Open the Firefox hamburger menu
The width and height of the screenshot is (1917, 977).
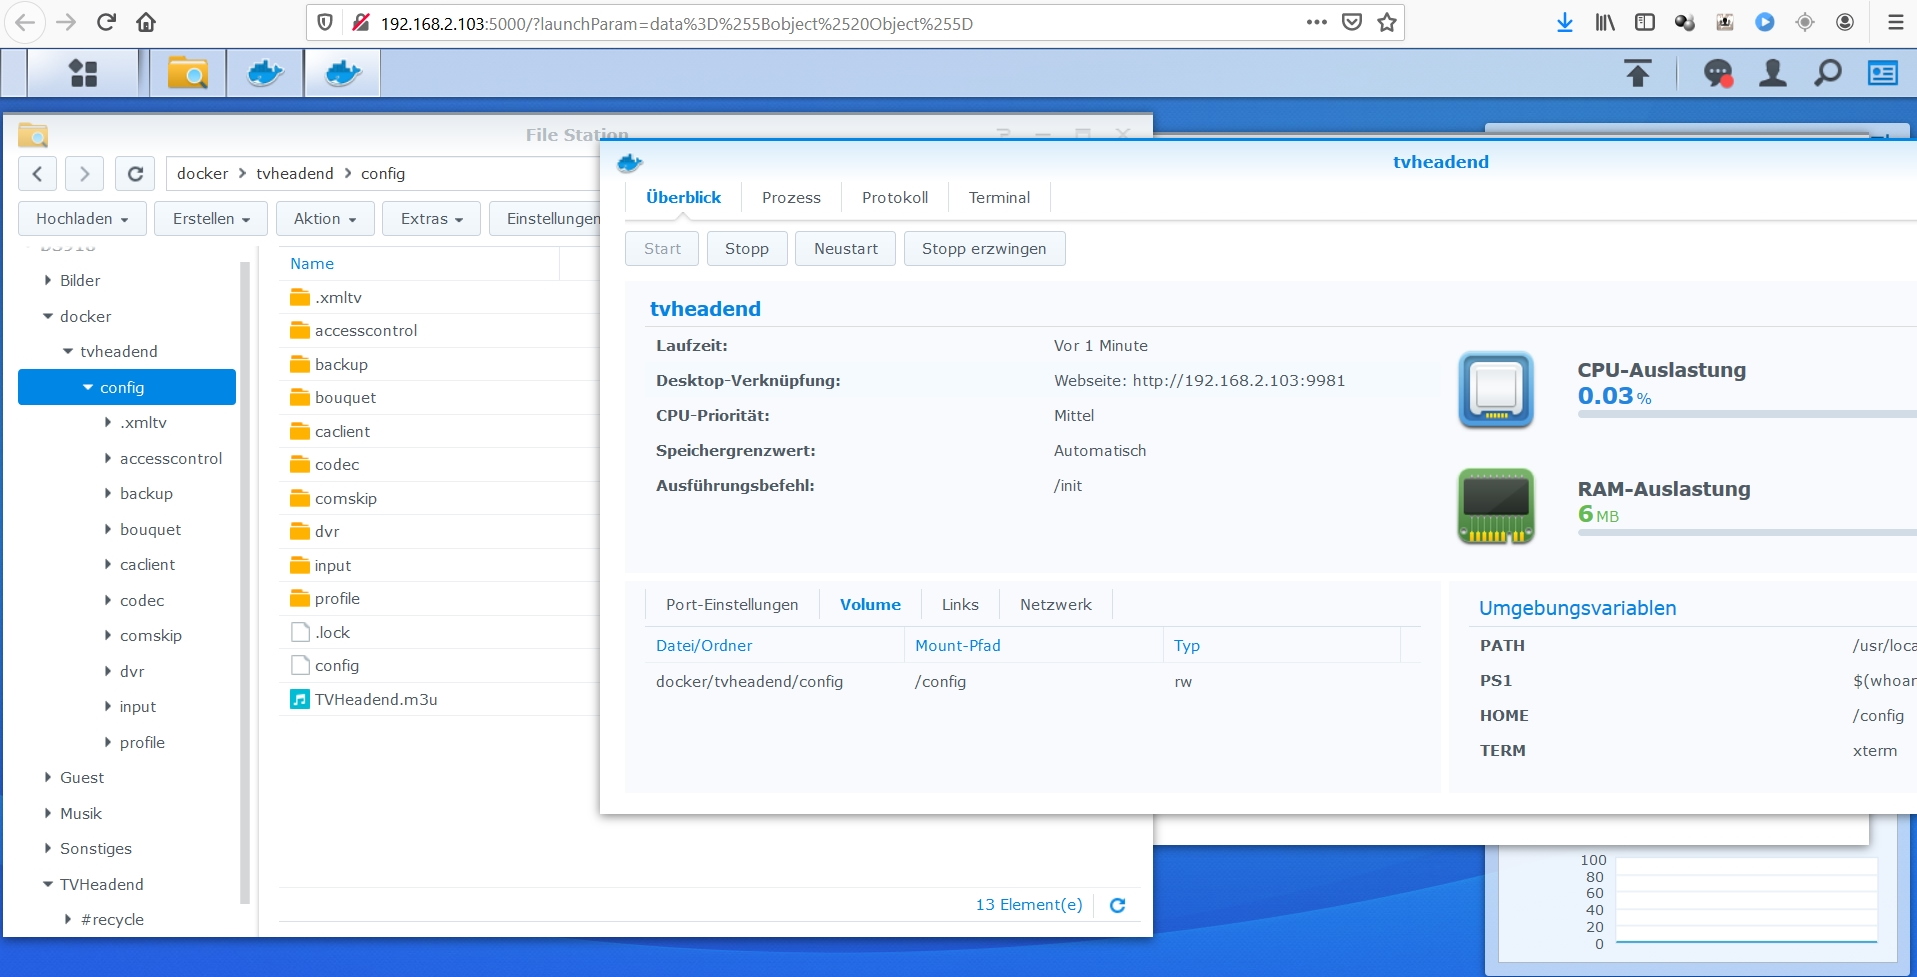tap(1895, 22)
